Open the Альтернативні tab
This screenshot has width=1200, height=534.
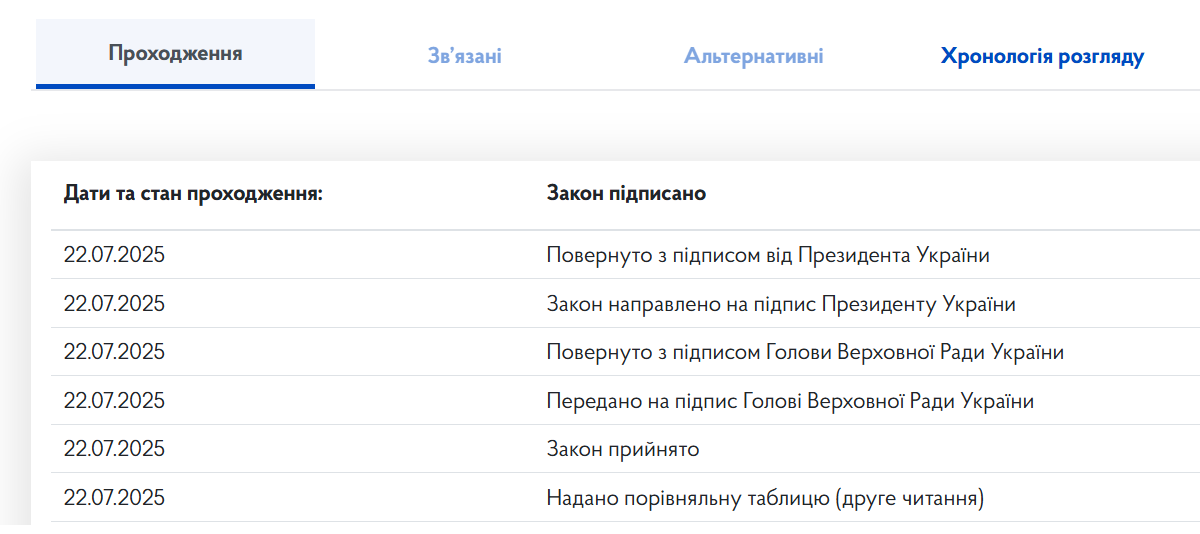(x=753, y=56)
